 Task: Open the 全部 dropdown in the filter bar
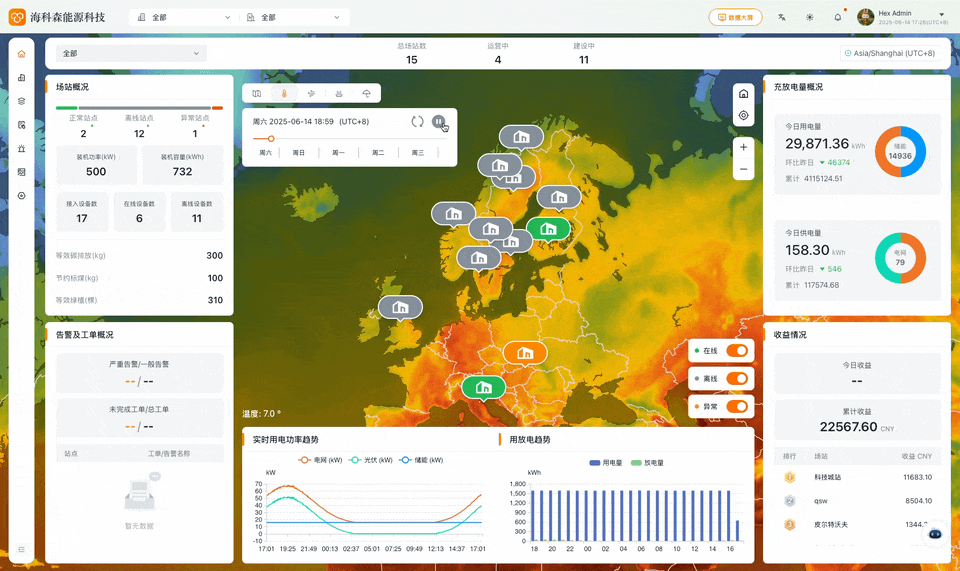tap(130, 53)
